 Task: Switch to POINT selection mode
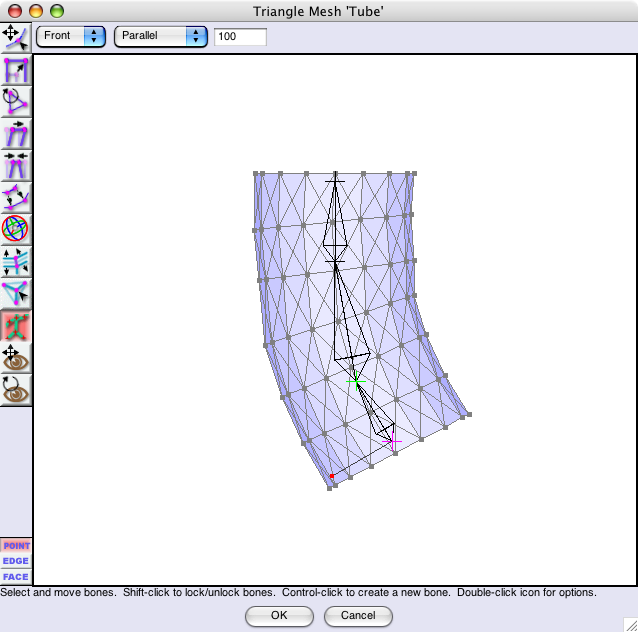[16, 546]
